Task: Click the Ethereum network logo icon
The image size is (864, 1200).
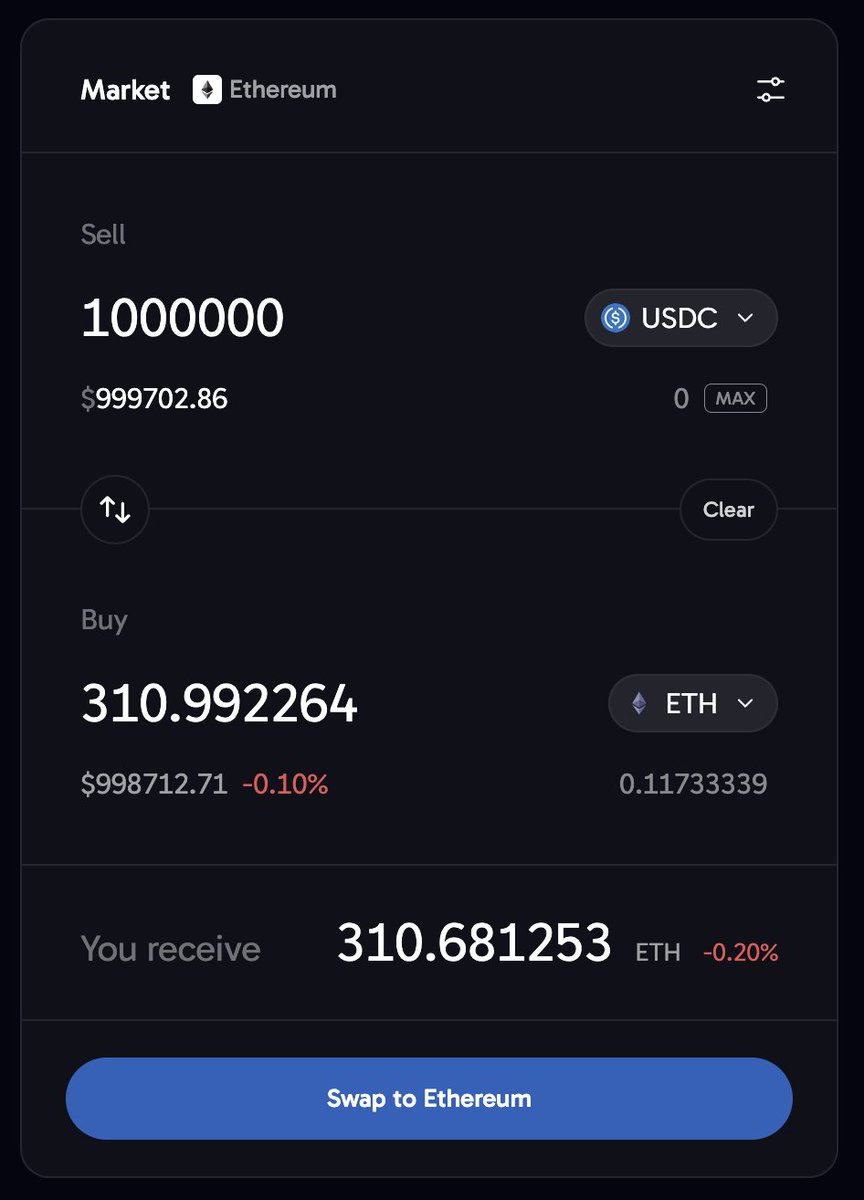Action: tap(207, 90)
